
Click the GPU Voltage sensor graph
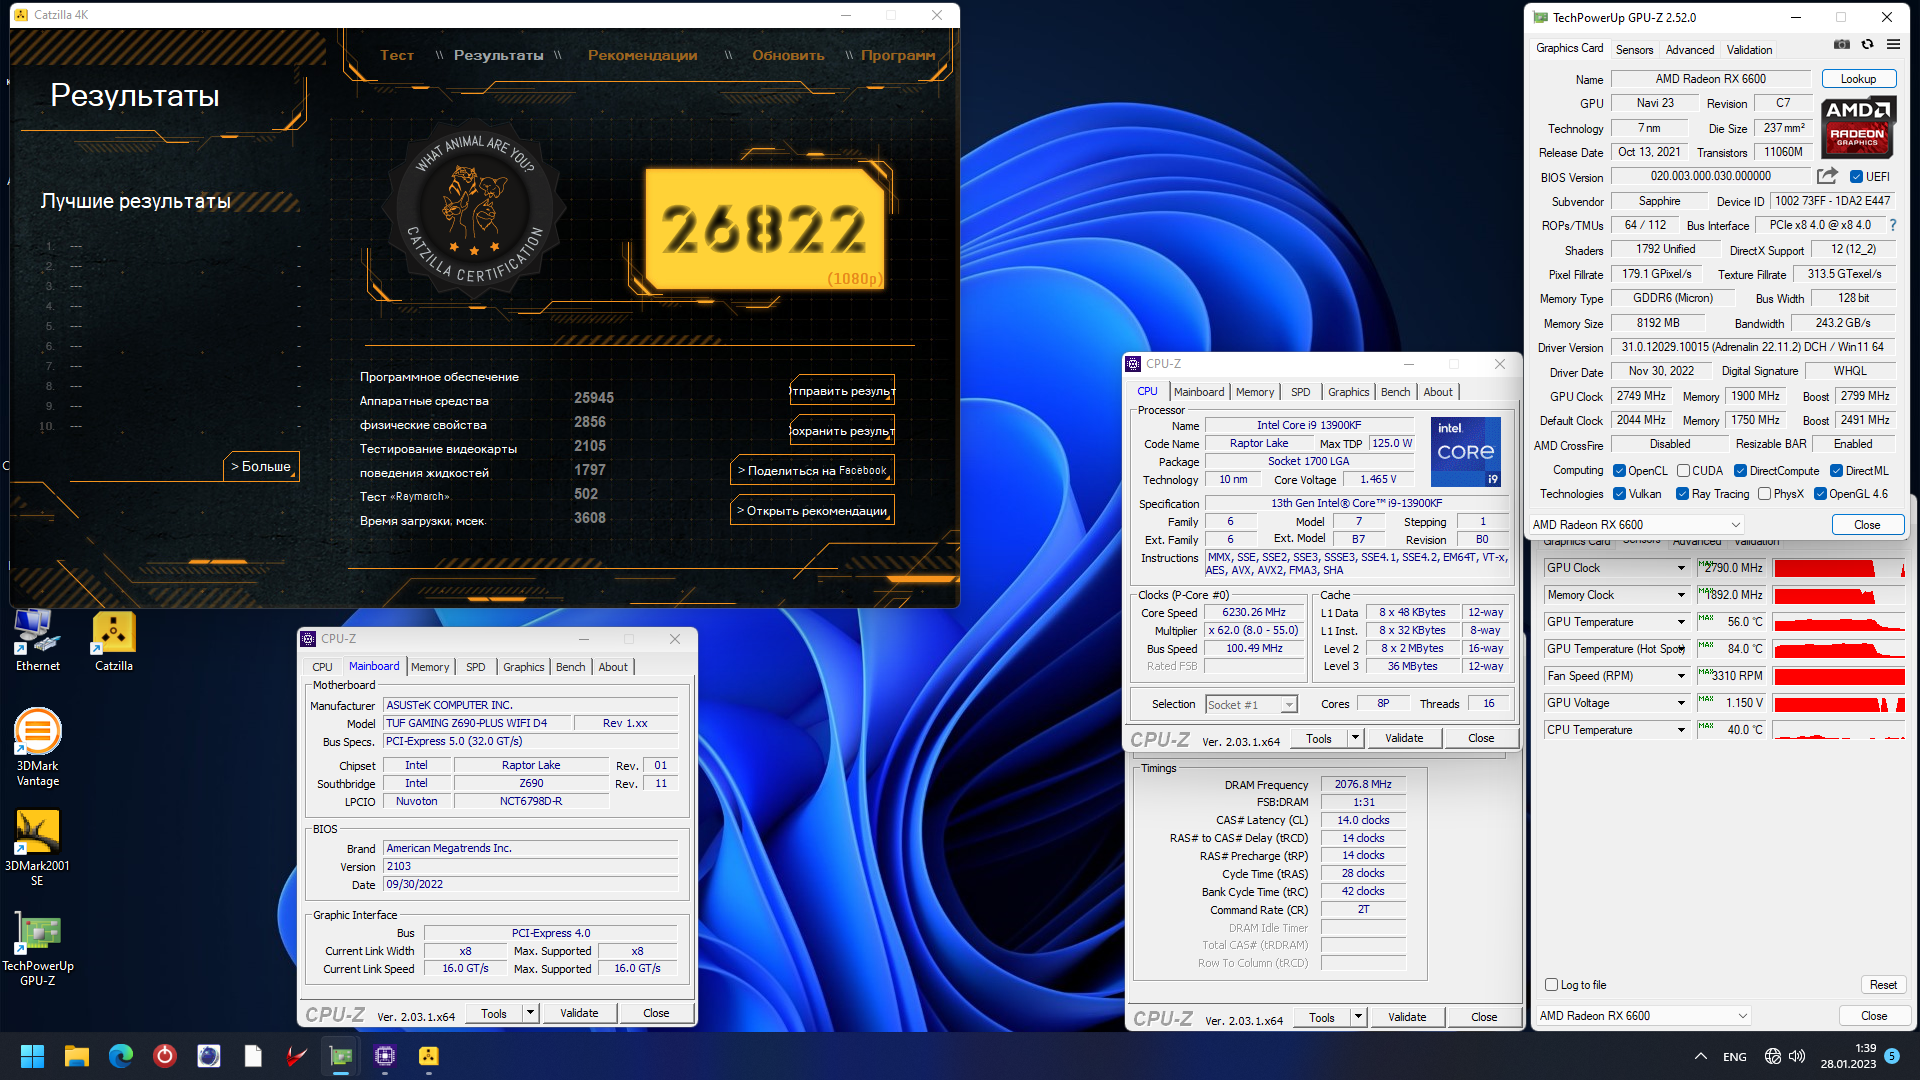click(1840, 703)
